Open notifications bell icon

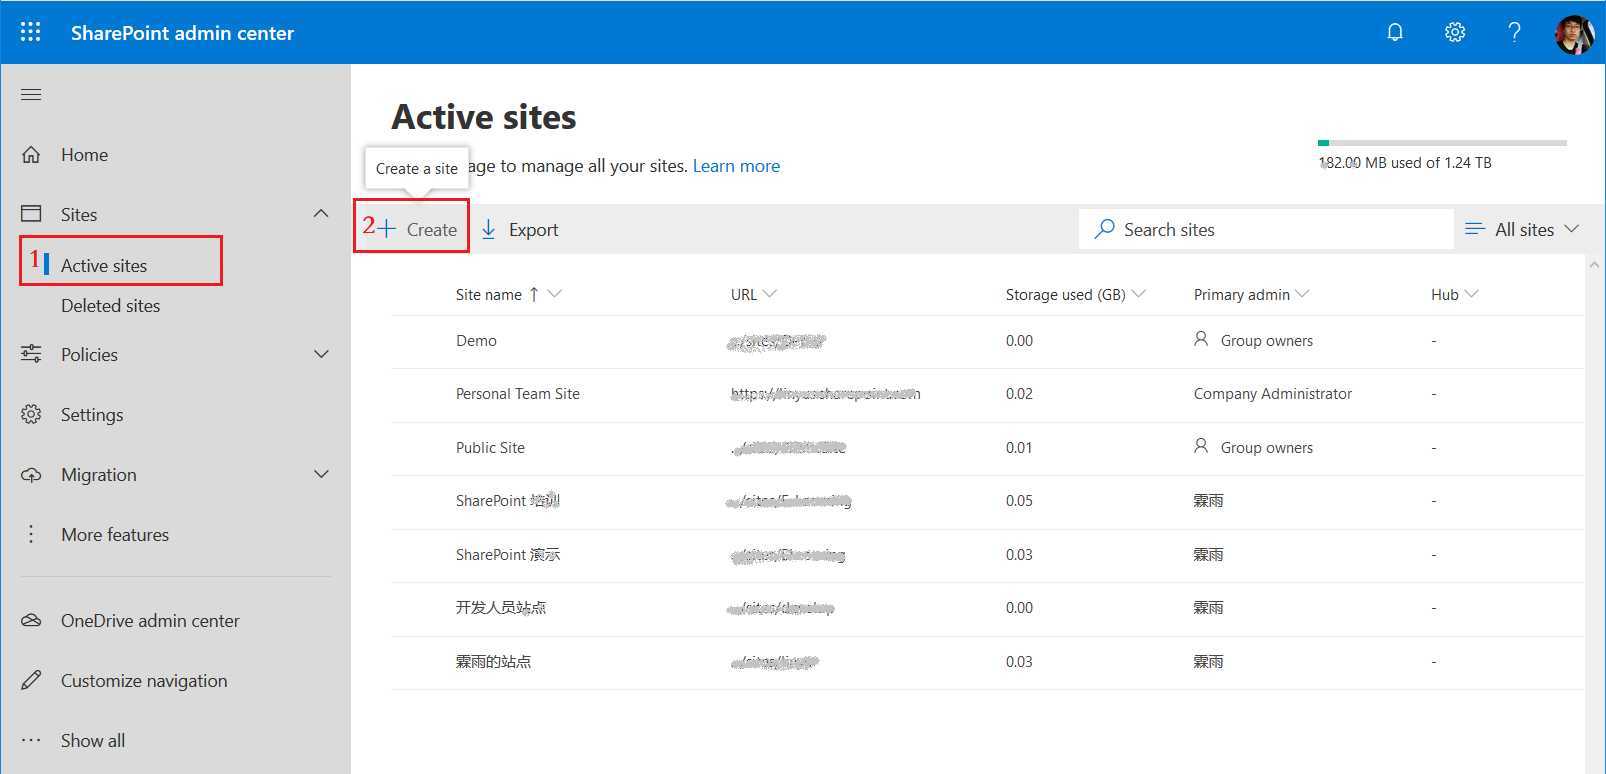[1395, 32]
